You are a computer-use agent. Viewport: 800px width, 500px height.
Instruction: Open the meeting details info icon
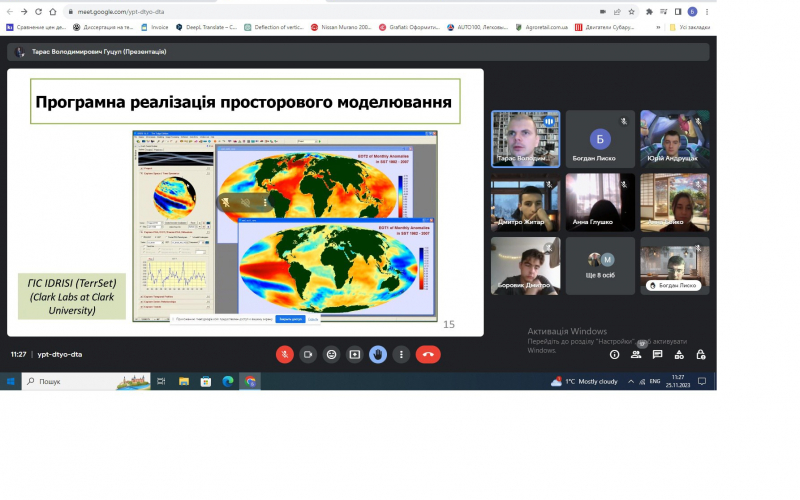[614, 355]
